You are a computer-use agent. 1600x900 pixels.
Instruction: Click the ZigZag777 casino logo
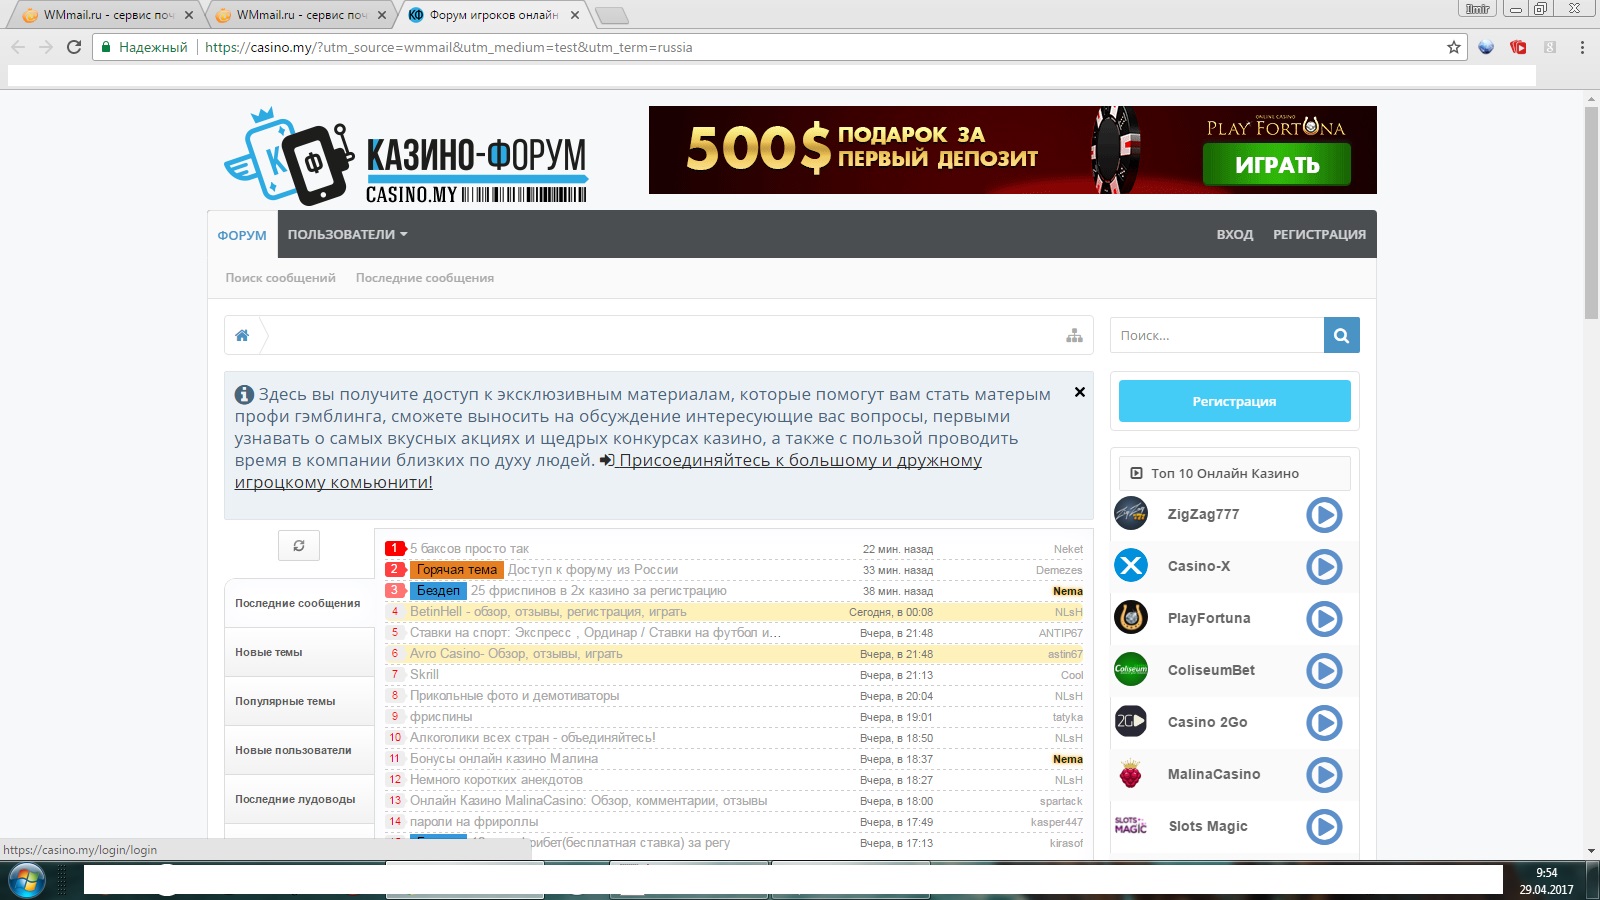(1131, 514)
